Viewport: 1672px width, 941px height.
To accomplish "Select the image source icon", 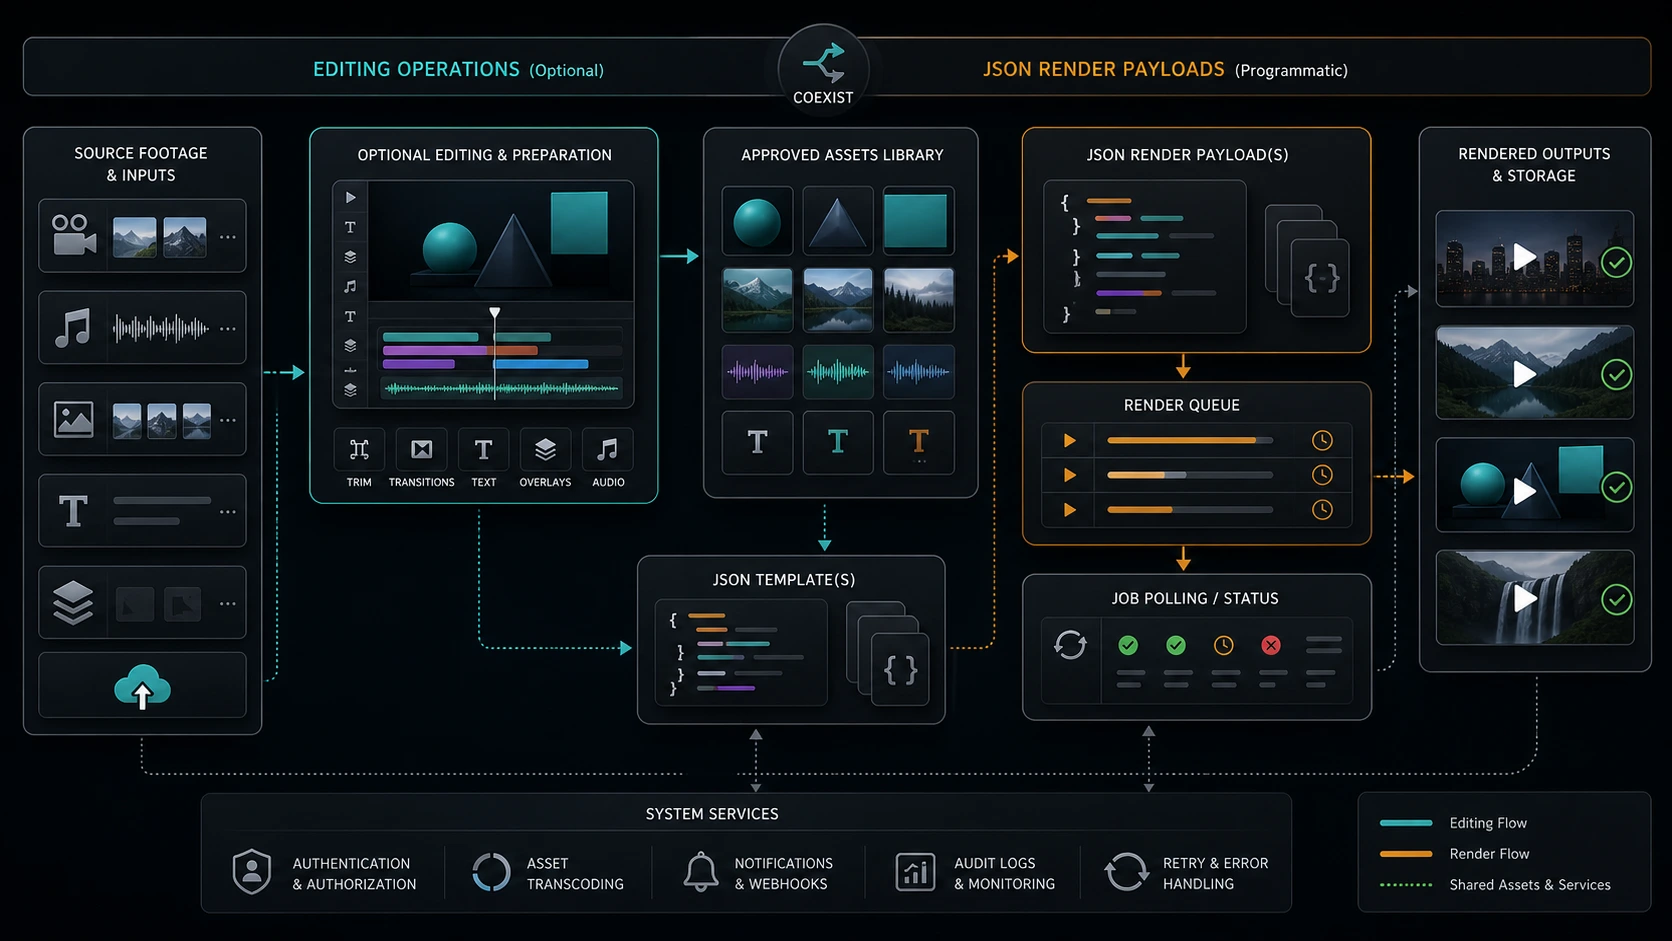I will (74, 419).
